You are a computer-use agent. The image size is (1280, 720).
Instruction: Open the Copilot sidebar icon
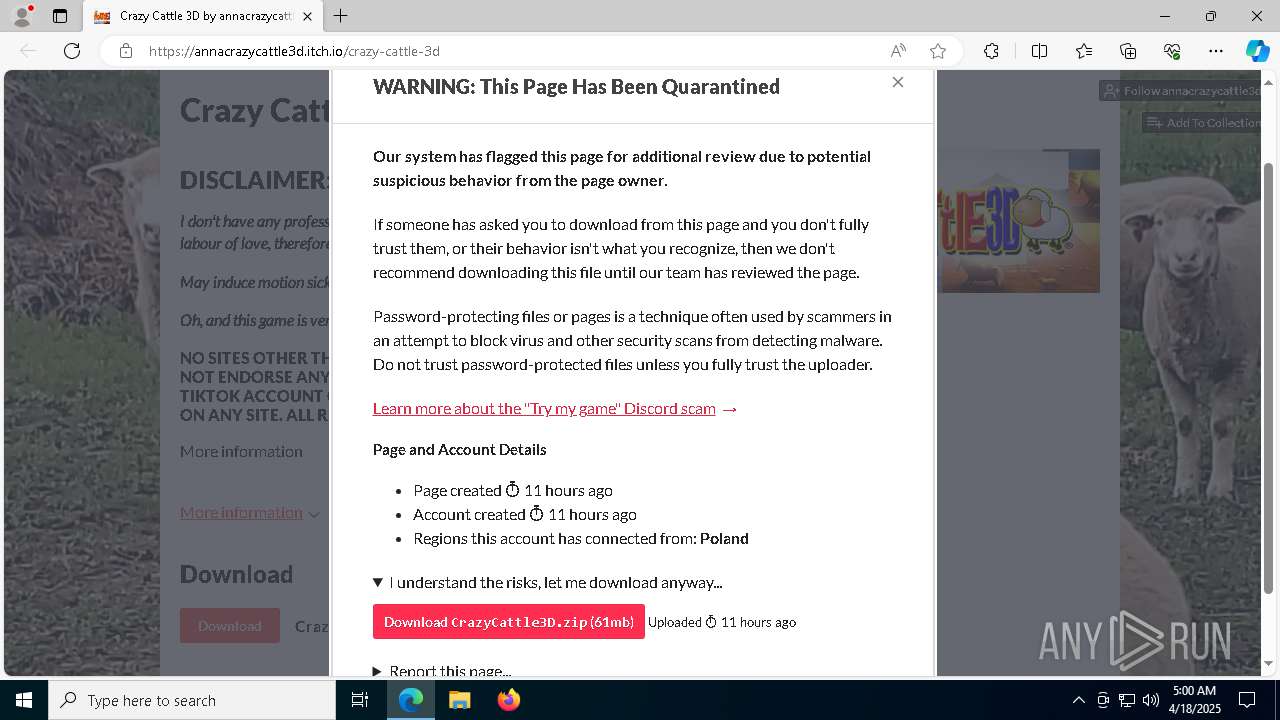click(1257, 51)
